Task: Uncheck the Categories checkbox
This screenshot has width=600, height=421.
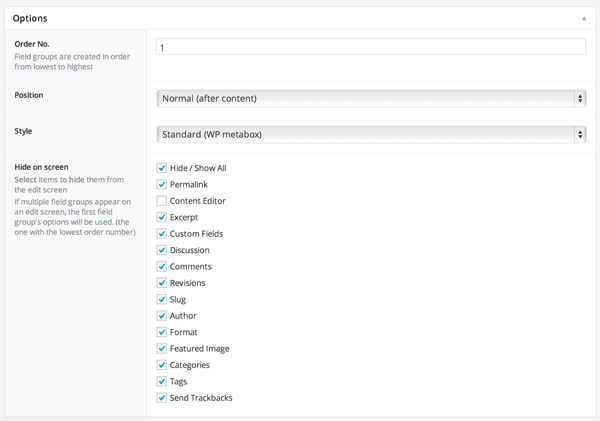Action: [x=161, y=365]
